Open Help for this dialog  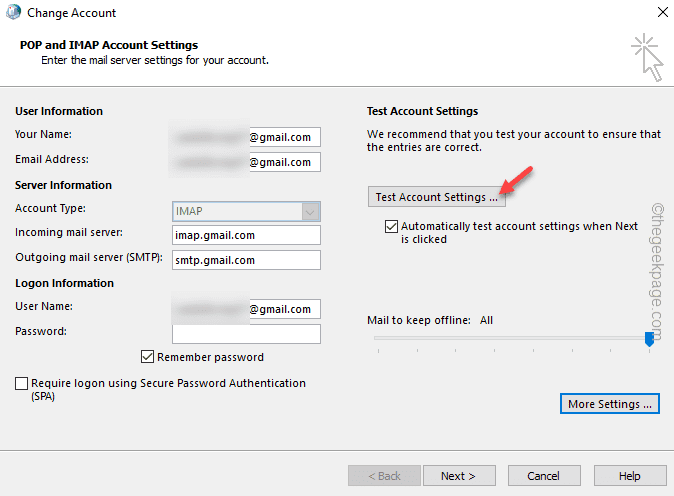click(630, 476)
